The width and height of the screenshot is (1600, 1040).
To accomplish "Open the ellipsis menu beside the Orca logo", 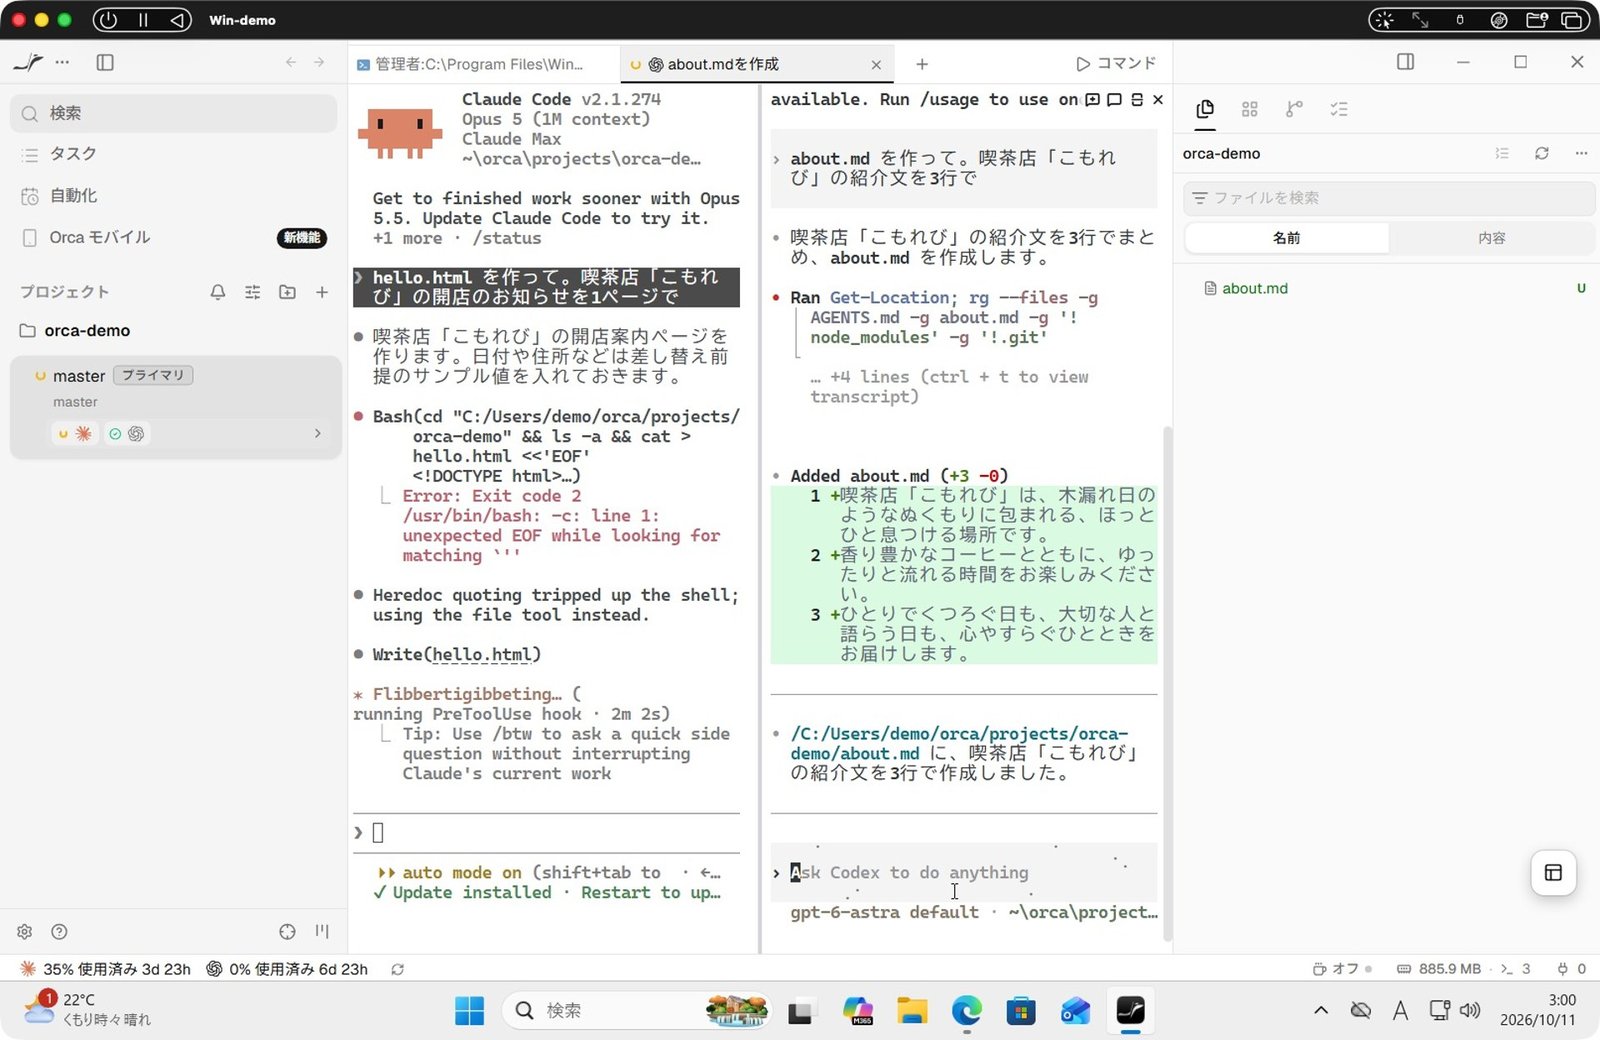I will (63, 62).
